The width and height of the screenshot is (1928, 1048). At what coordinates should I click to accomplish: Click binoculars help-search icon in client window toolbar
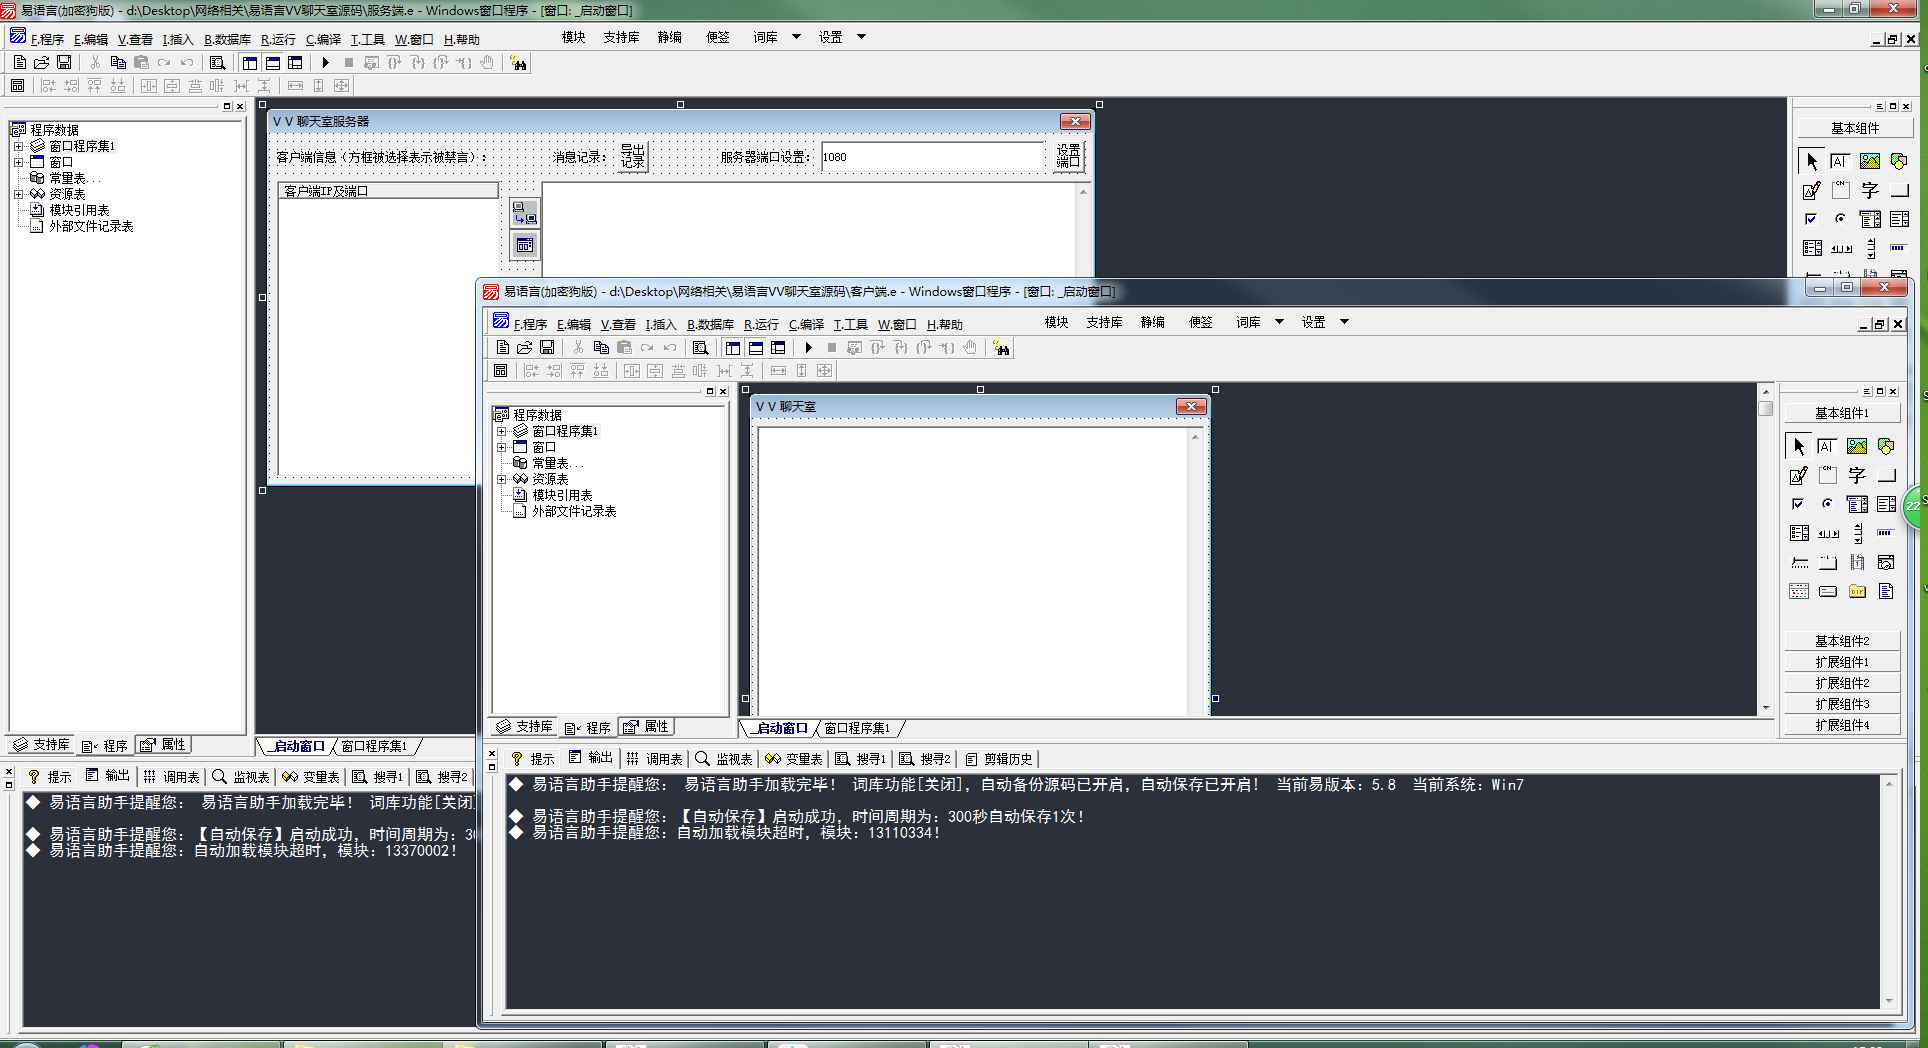(x=1001, y=347)
